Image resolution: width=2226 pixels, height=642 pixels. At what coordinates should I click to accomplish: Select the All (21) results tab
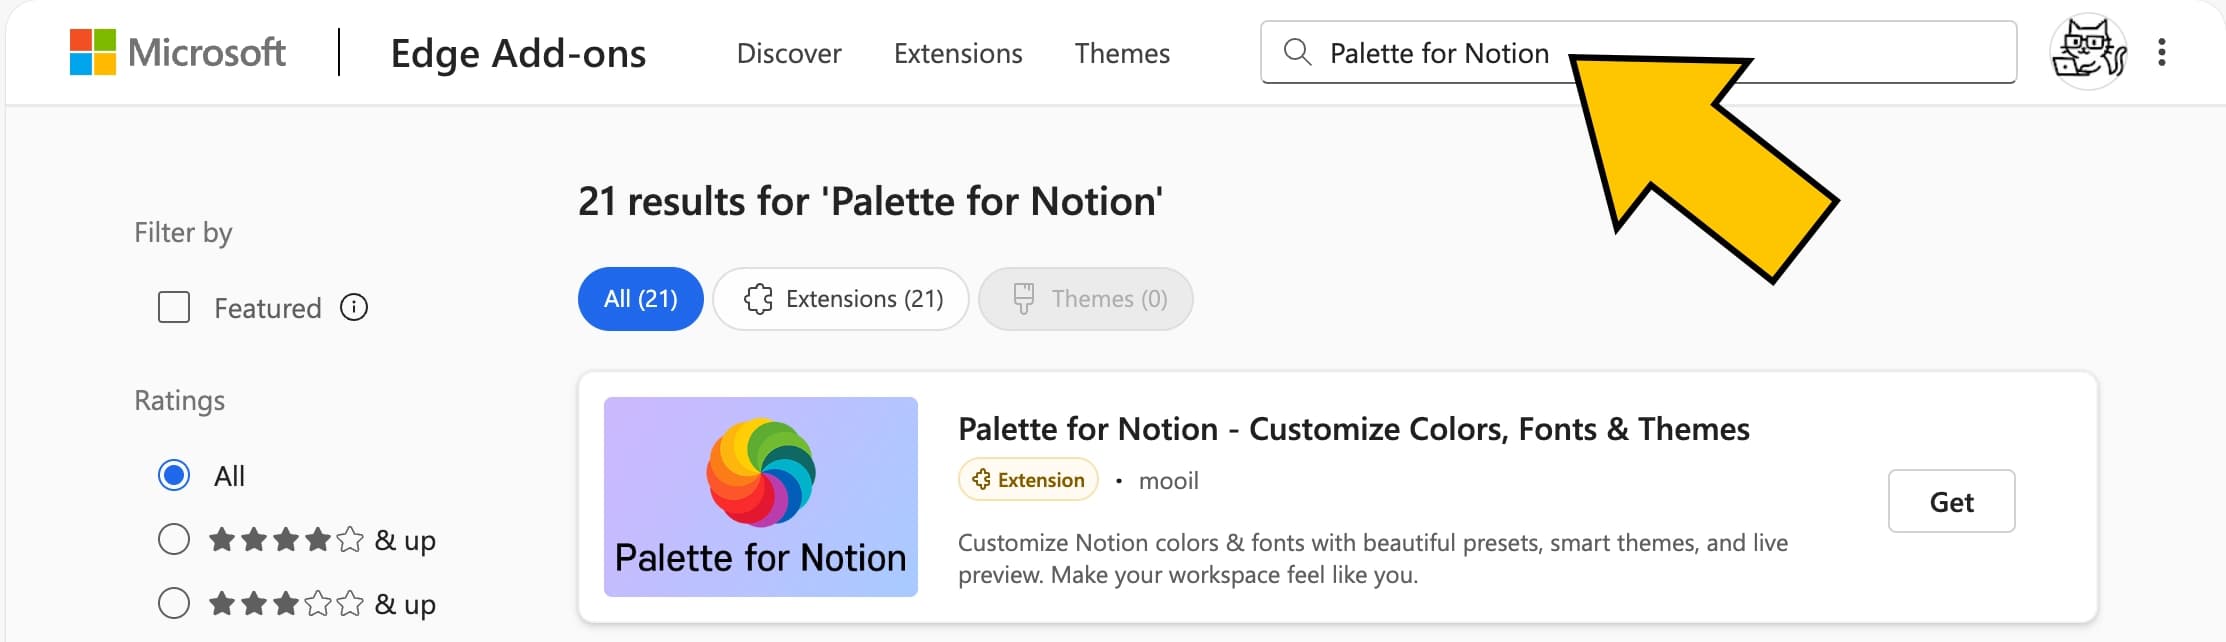tap(641, 298)
